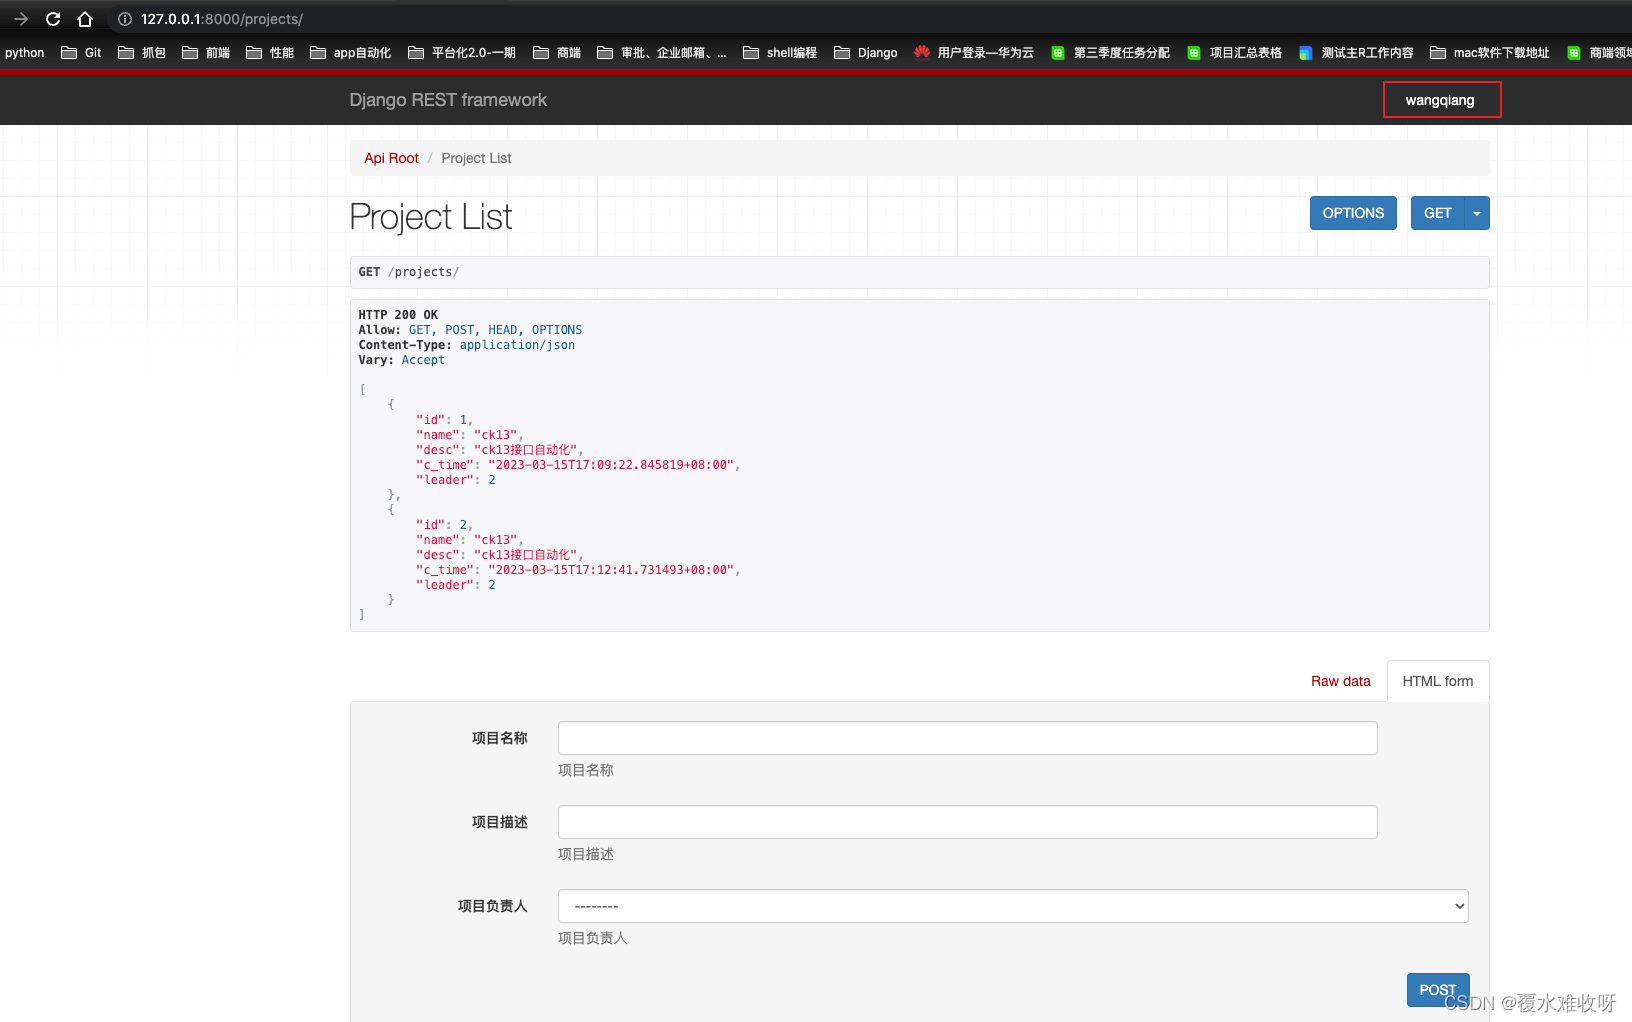This screenshot has height=1022, width=1632.
Task: Switch to the Raw data tab
Action: pos(1340,681)
